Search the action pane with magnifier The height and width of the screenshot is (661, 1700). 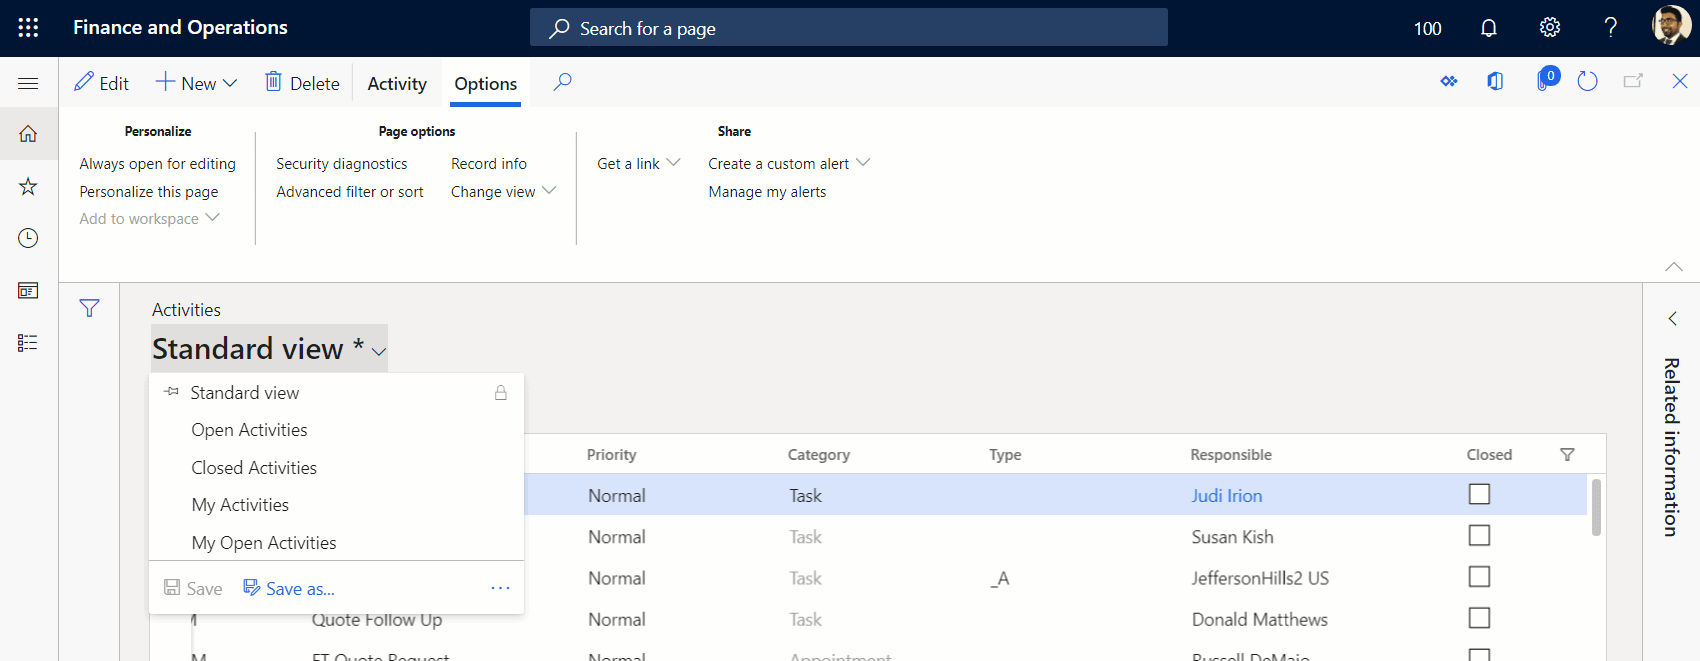click(x=563, y=82)
